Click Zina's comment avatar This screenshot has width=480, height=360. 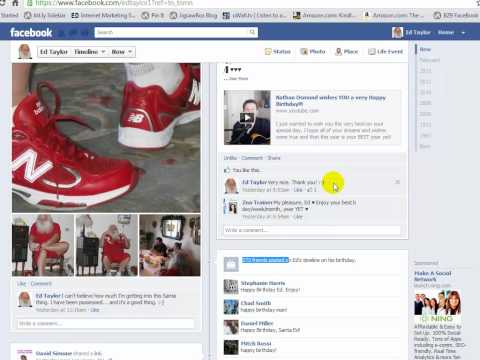coord(232,207)
